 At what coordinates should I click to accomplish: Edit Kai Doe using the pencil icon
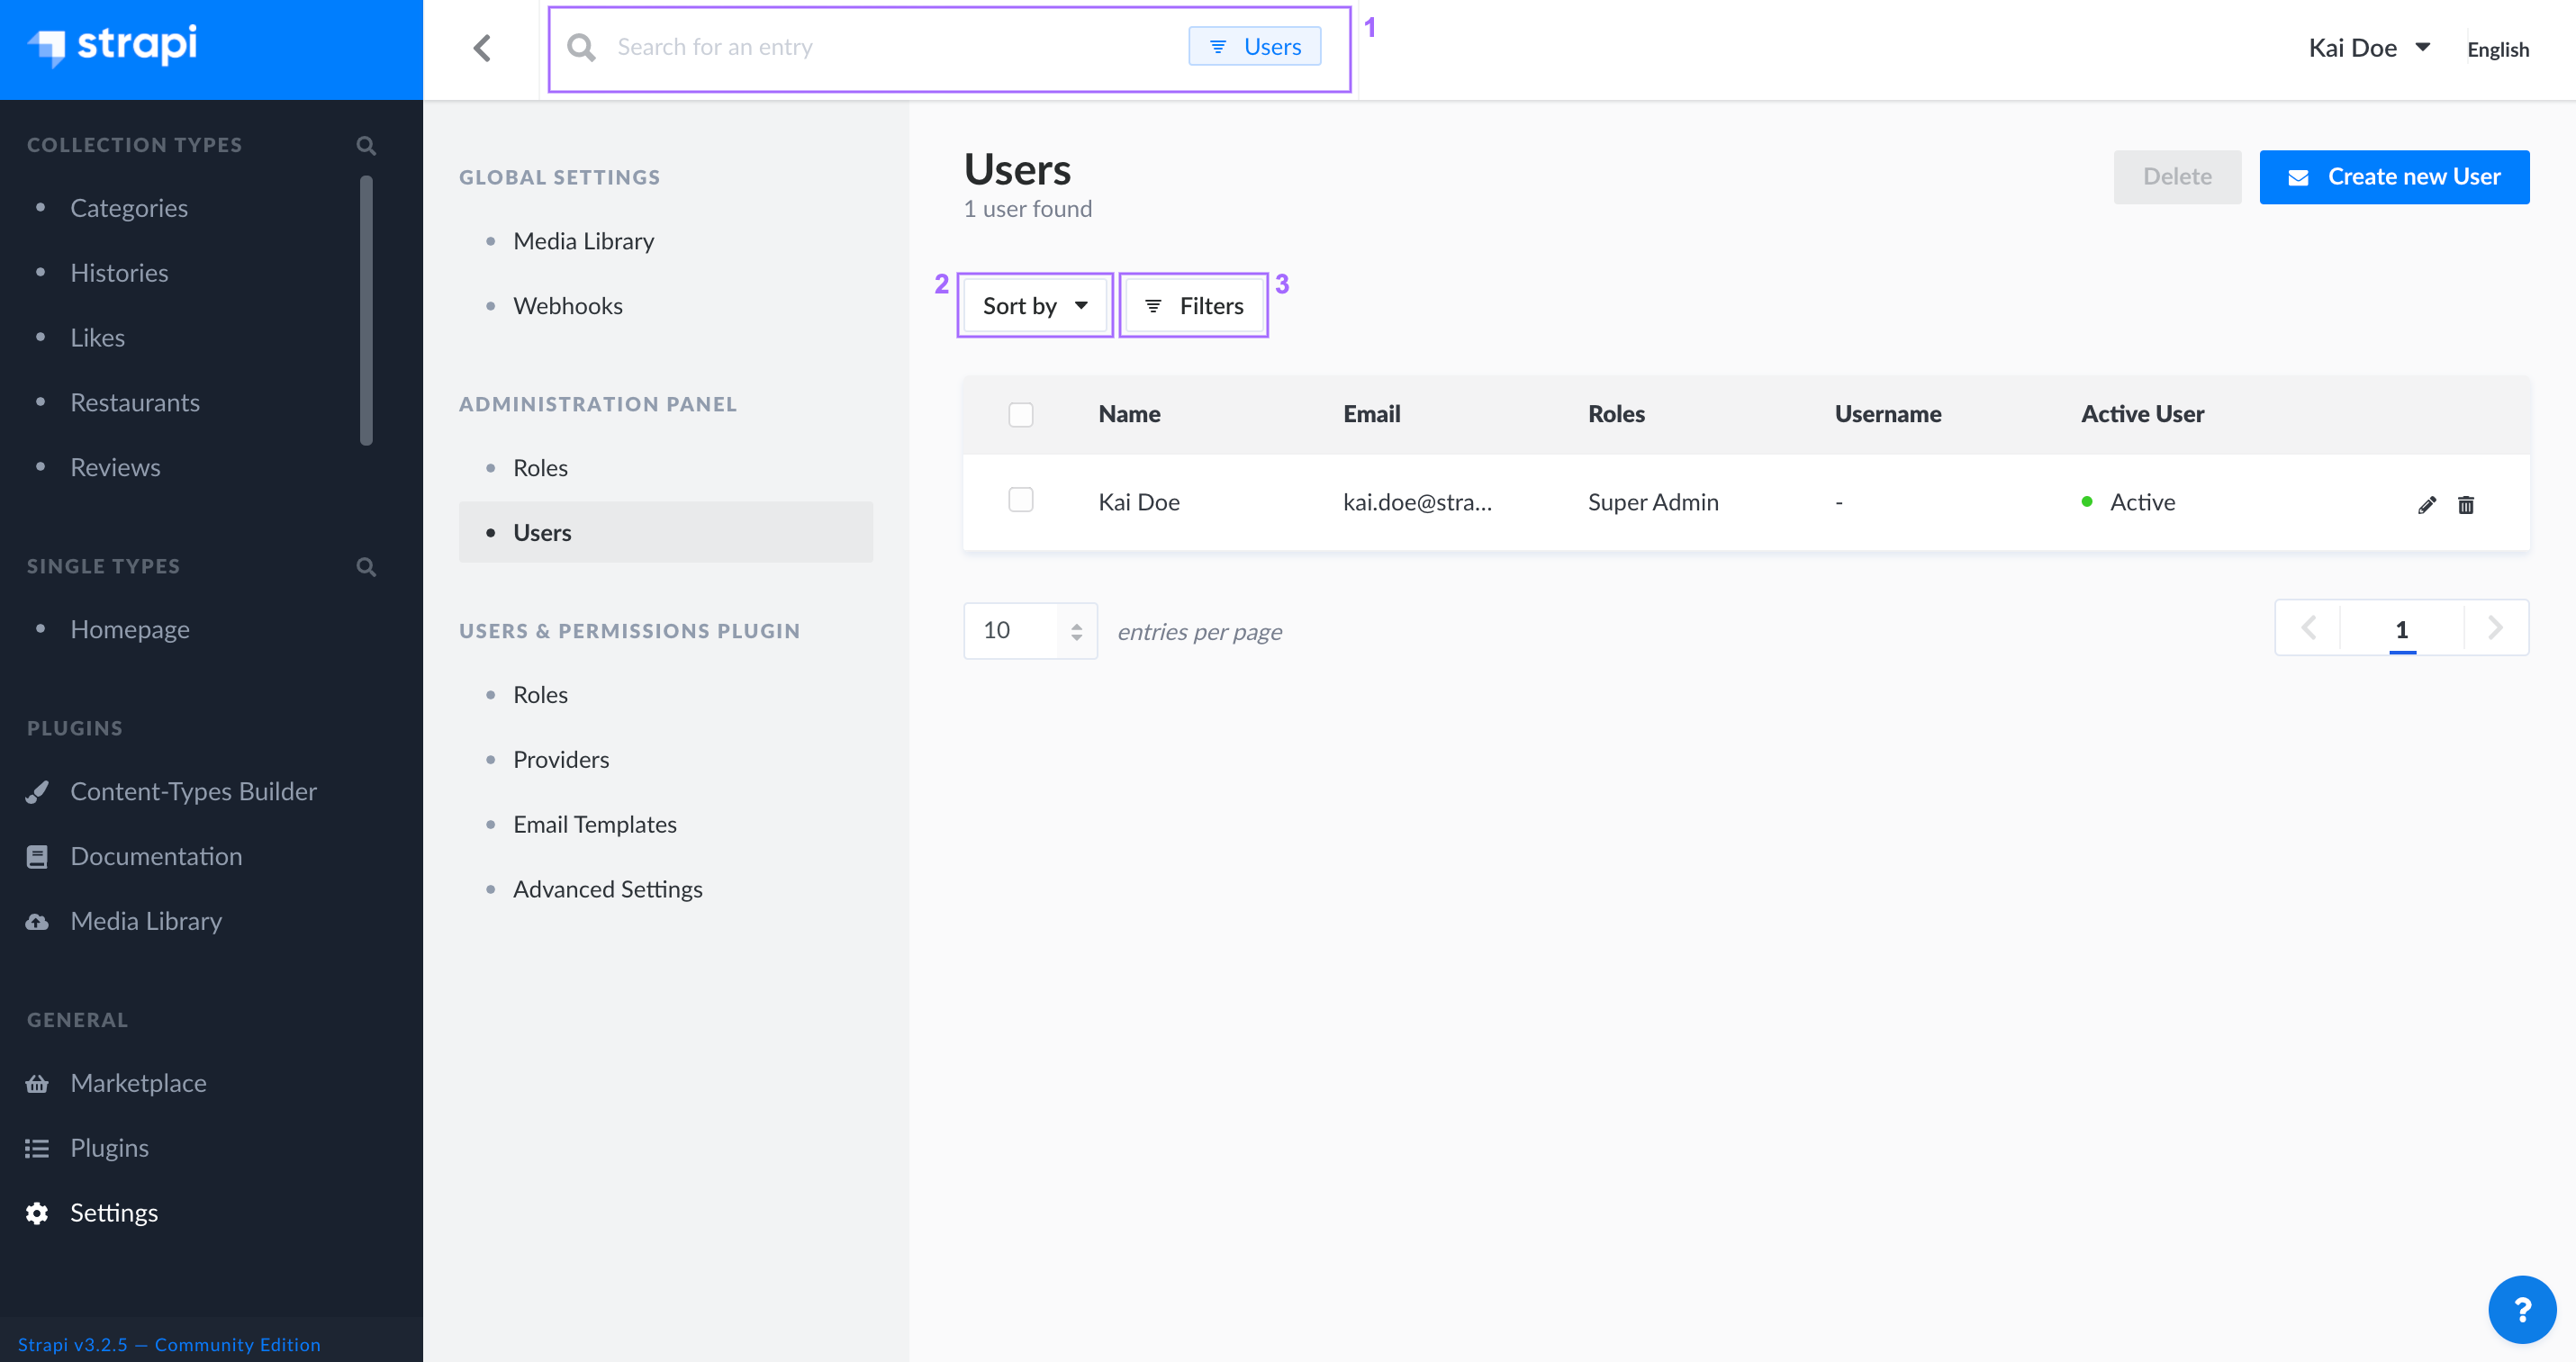[x=2426, y=504]
